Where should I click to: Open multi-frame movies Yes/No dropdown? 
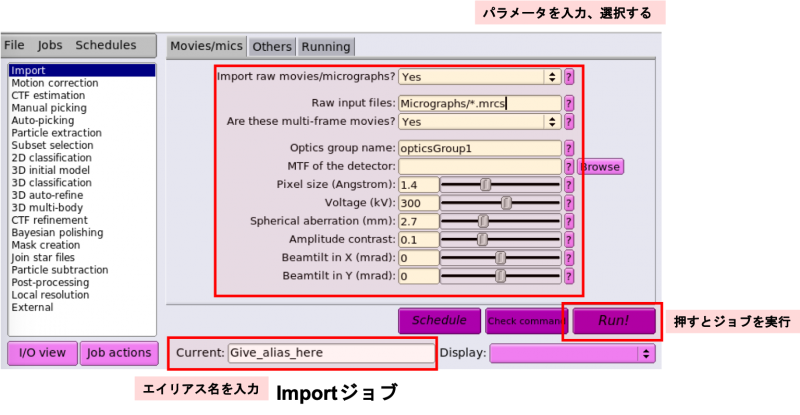[480, 121]
